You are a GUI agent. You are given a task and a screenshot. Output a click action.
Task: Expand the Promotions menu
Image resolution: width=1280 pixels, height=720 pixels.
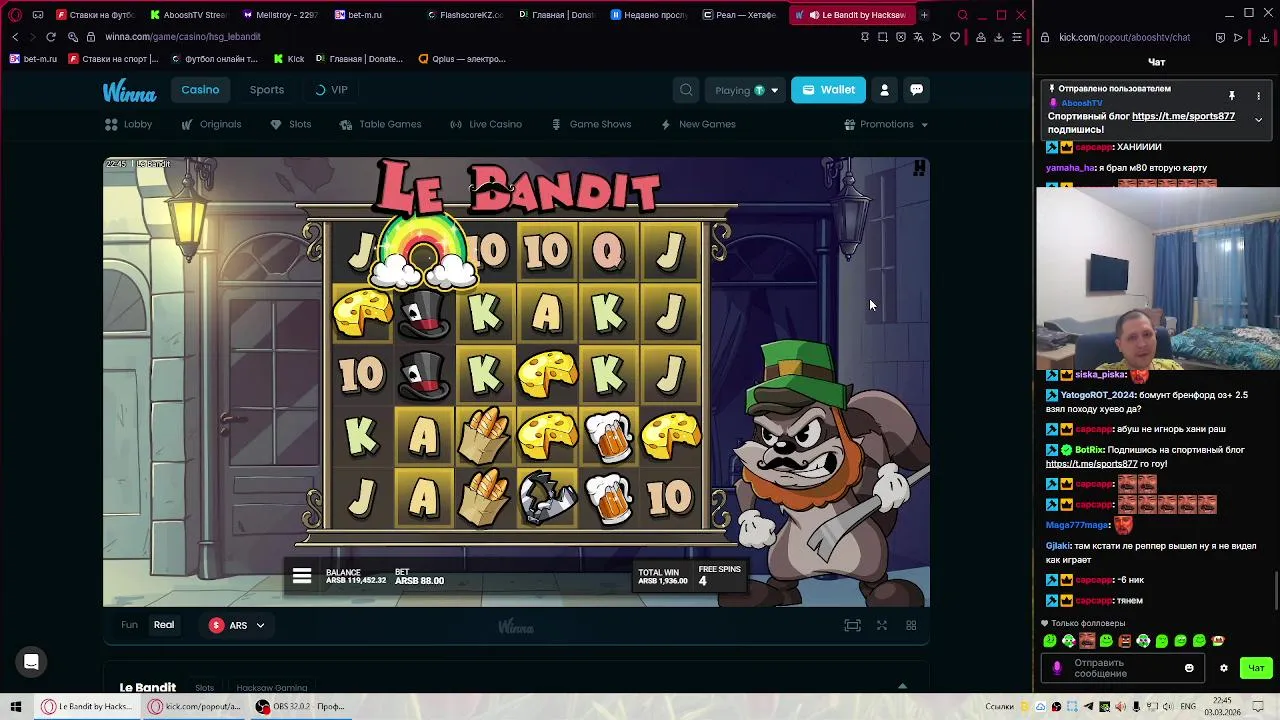886,124
